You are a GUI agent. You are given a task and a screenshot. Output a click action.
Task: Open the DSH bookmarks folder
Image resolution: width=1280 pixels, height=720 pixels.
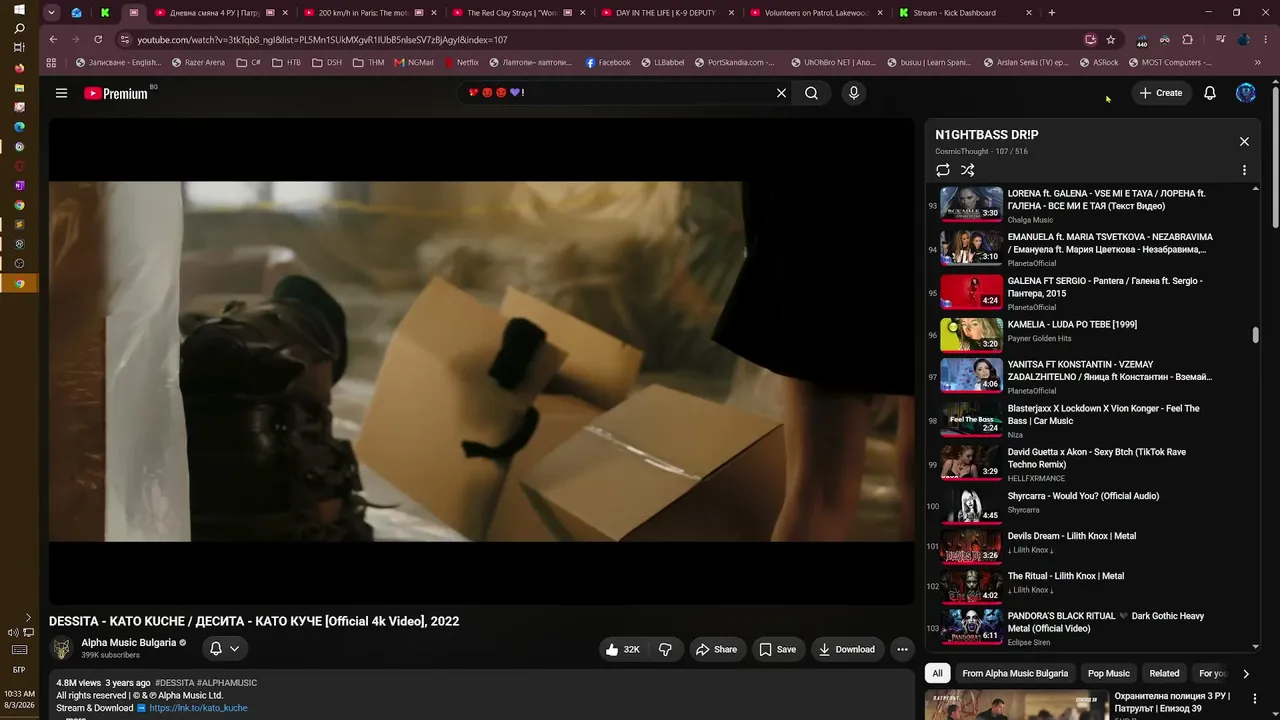(327, 62)
